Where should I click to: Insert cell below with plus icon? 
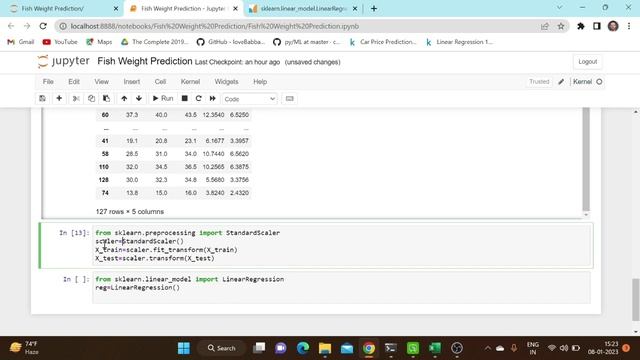pyautogui.click(x=59, y=98)
